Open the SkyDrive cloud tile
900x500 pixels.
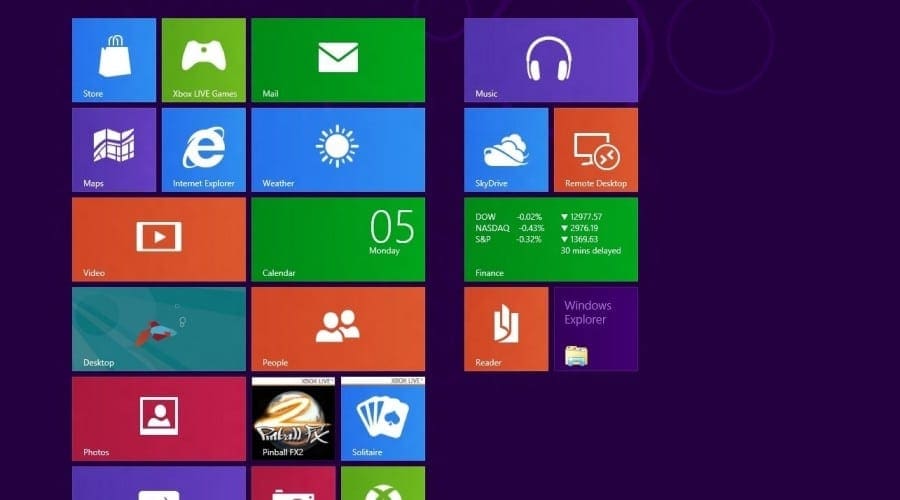(x=506, y=150)
